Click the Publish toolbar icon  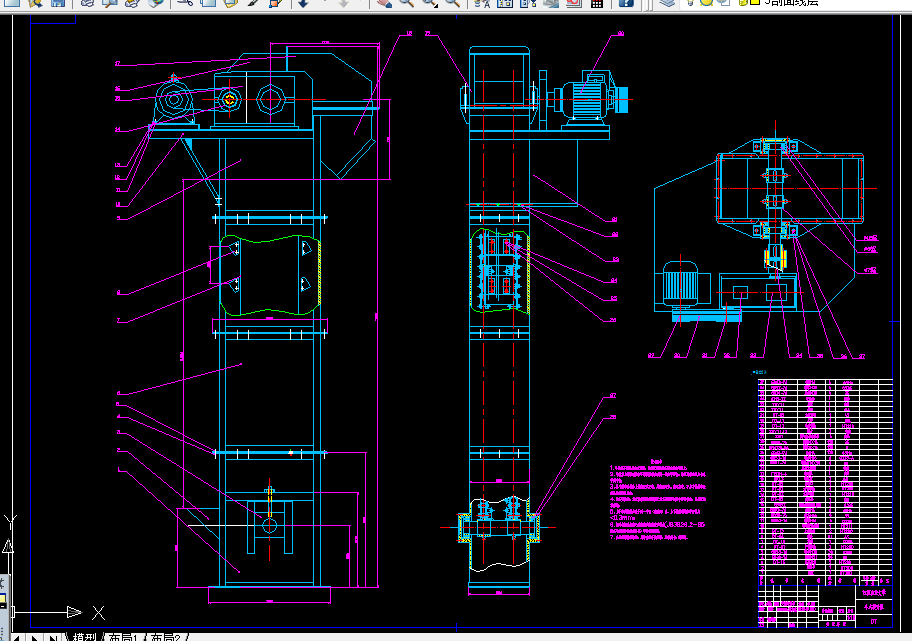(x=132, y=3)
